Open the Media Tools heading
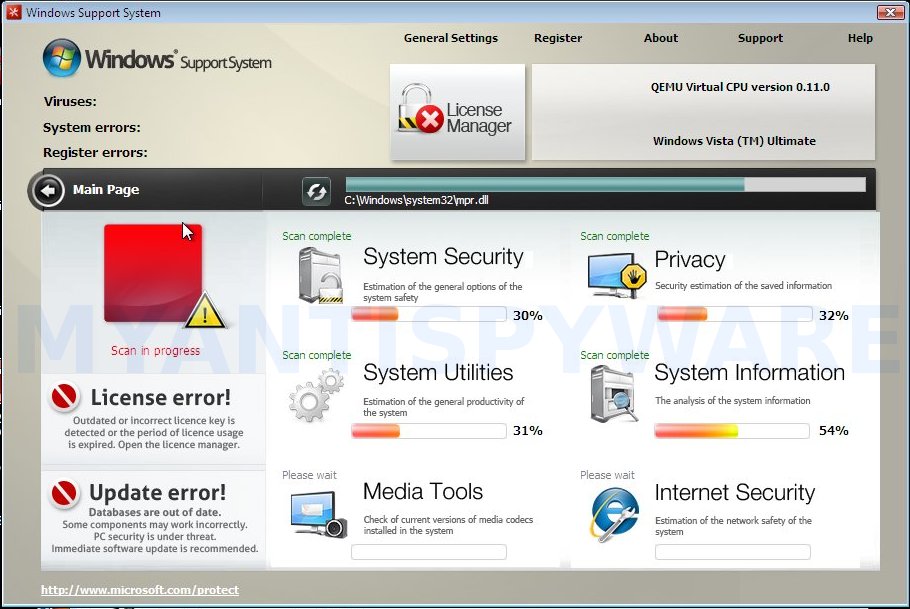The height and width of the screenshot is (609, 910). [x=423, y=492]
